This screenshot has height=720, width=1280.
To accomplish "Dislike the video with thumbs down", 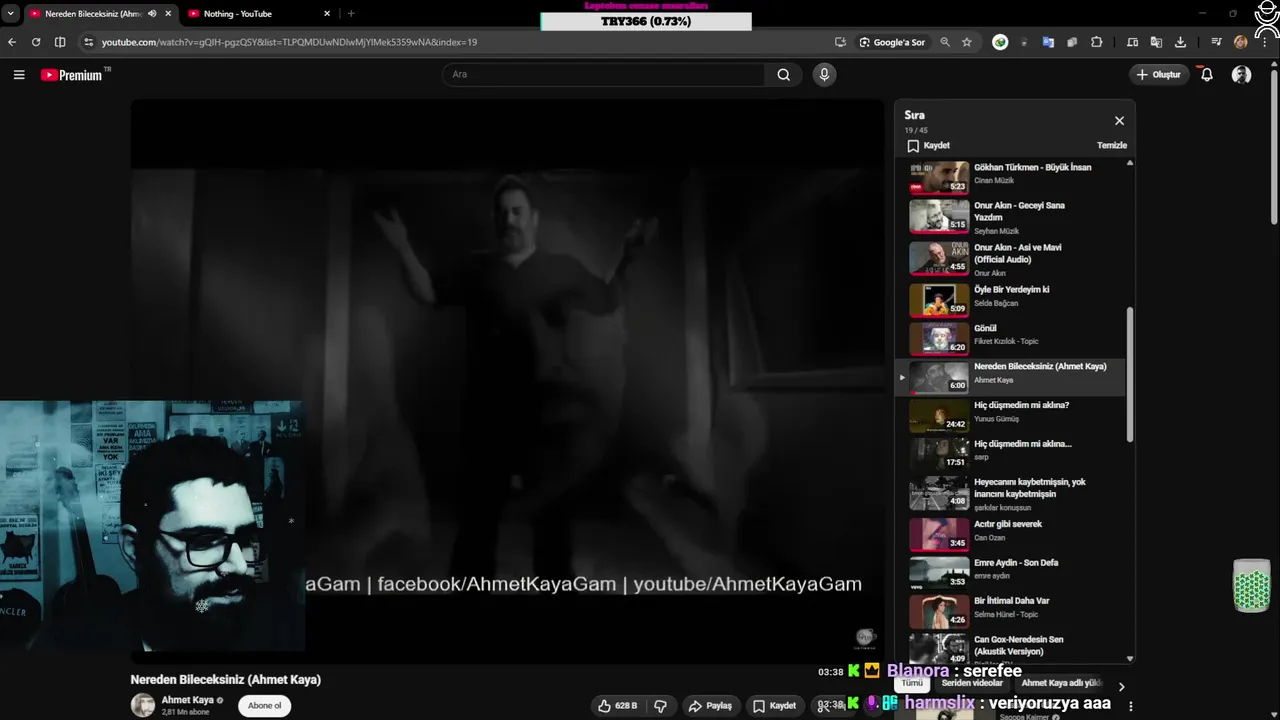I will pos(660,706).
